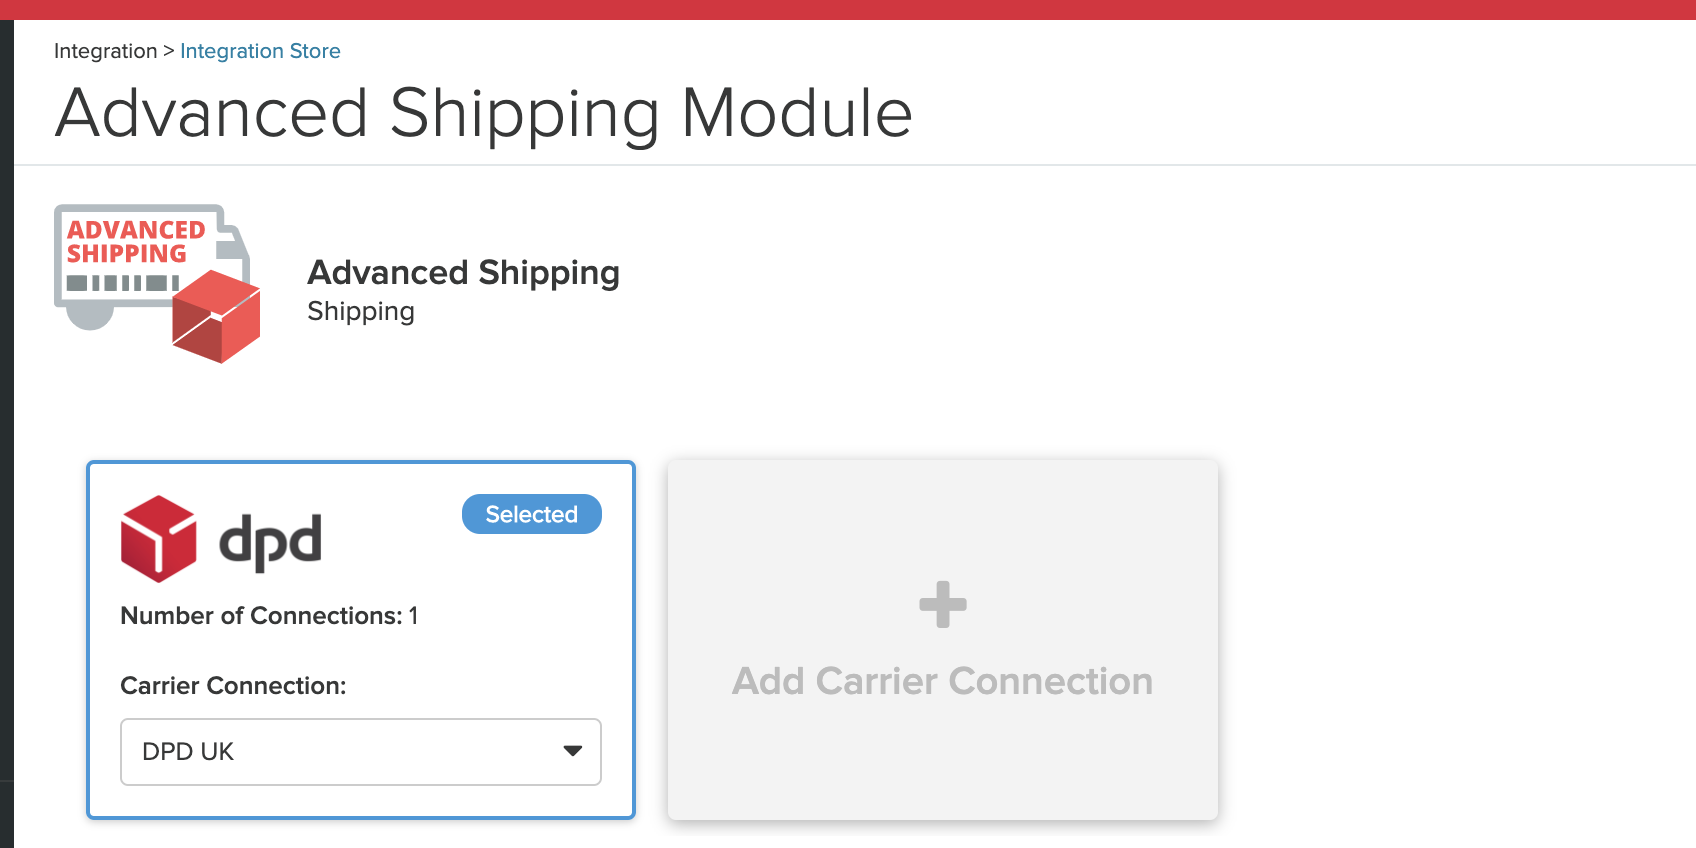Click the red parcel box in logo
This screenshot has height=848, width=1696.
216,316
